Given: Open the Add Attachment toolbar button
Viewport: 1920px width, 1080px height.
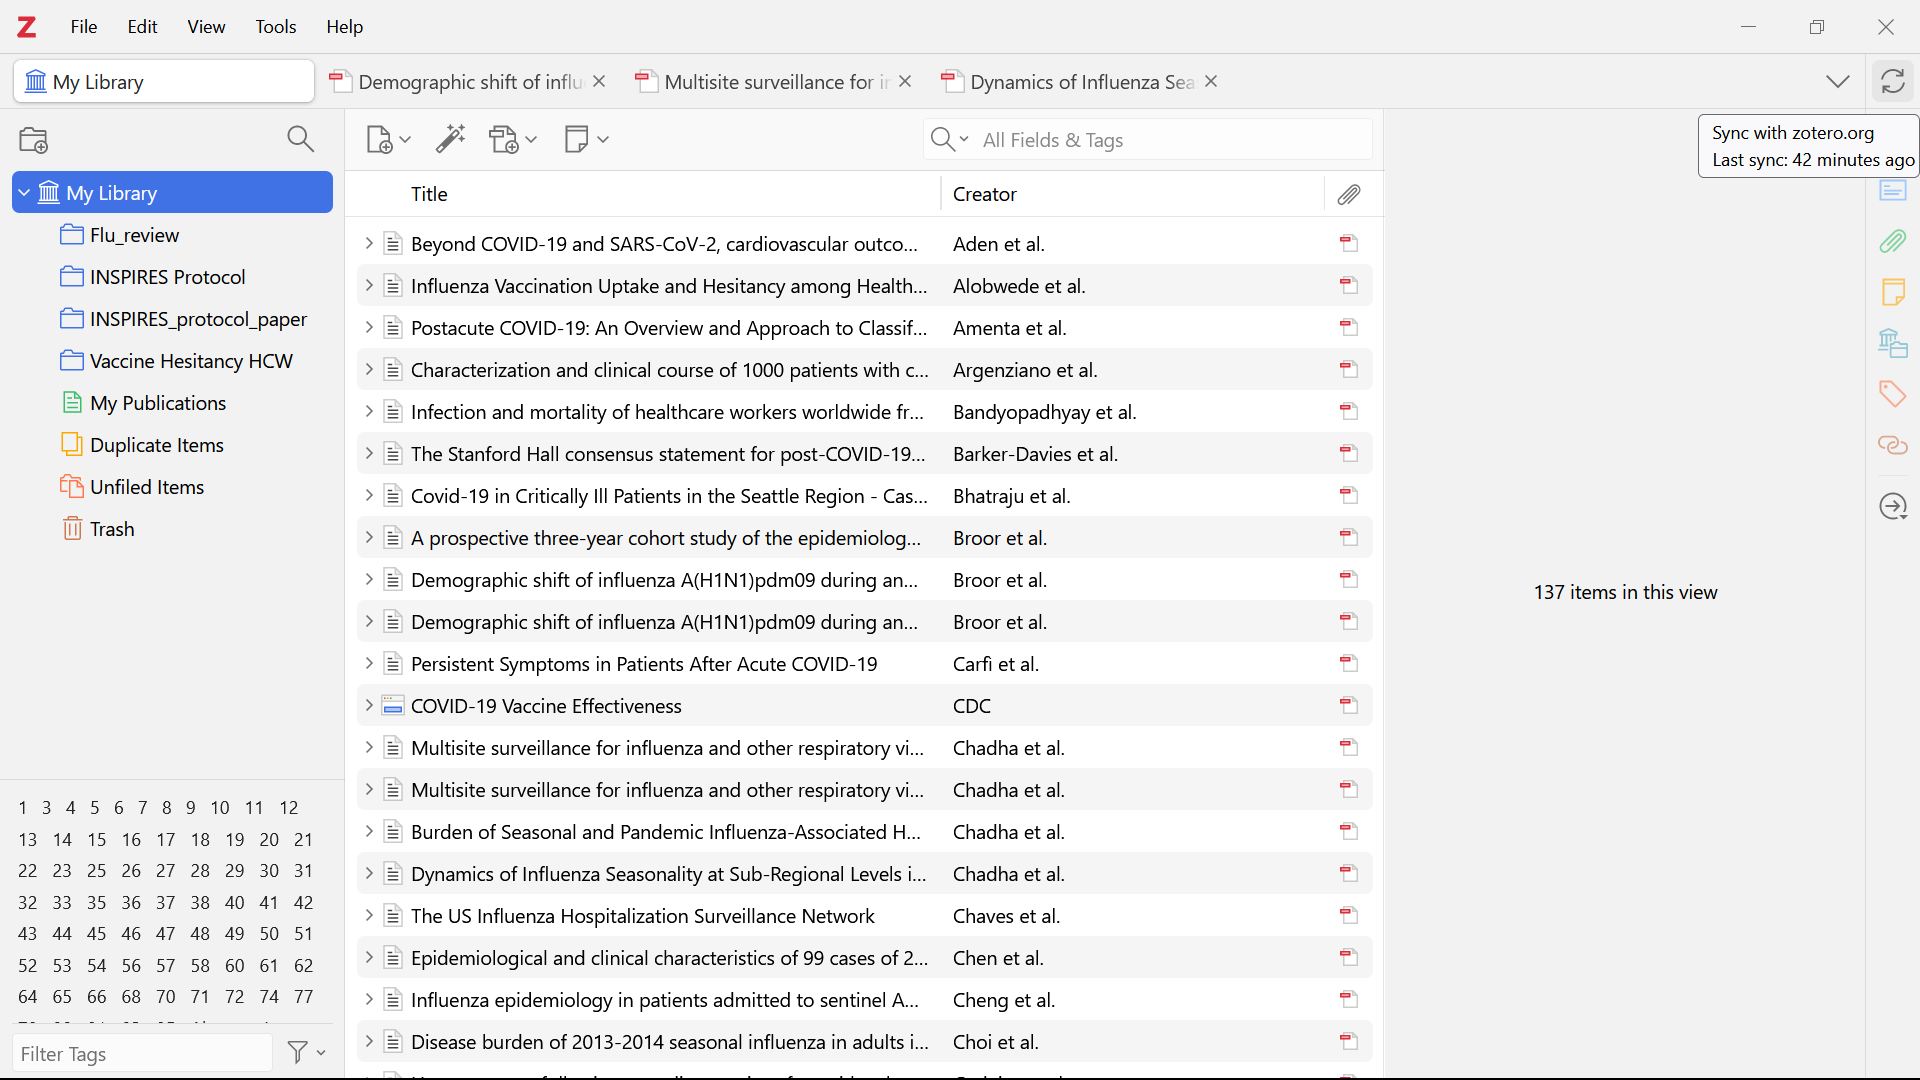Looking at the screenshot, I should click(512, 140).
